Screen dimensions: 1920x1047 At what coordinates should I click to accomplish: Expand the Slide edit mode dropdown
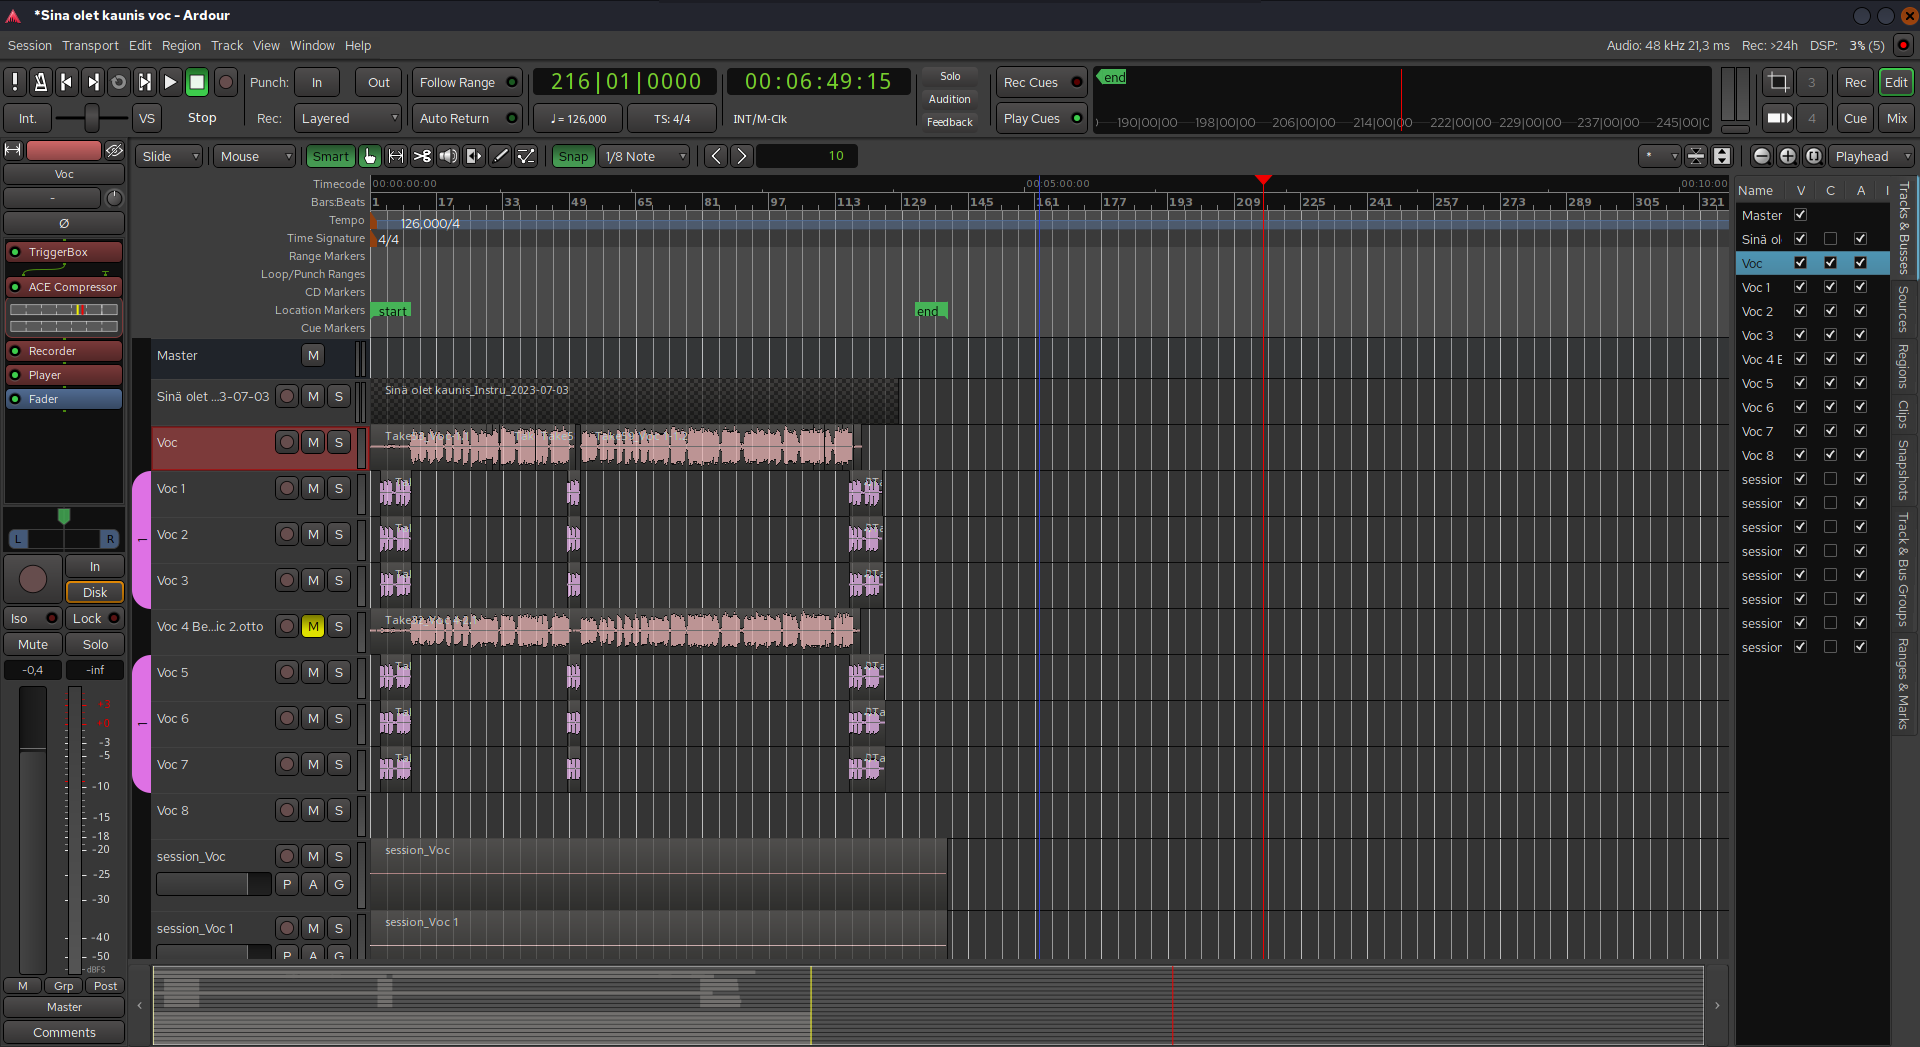click(x=170, y=156)
